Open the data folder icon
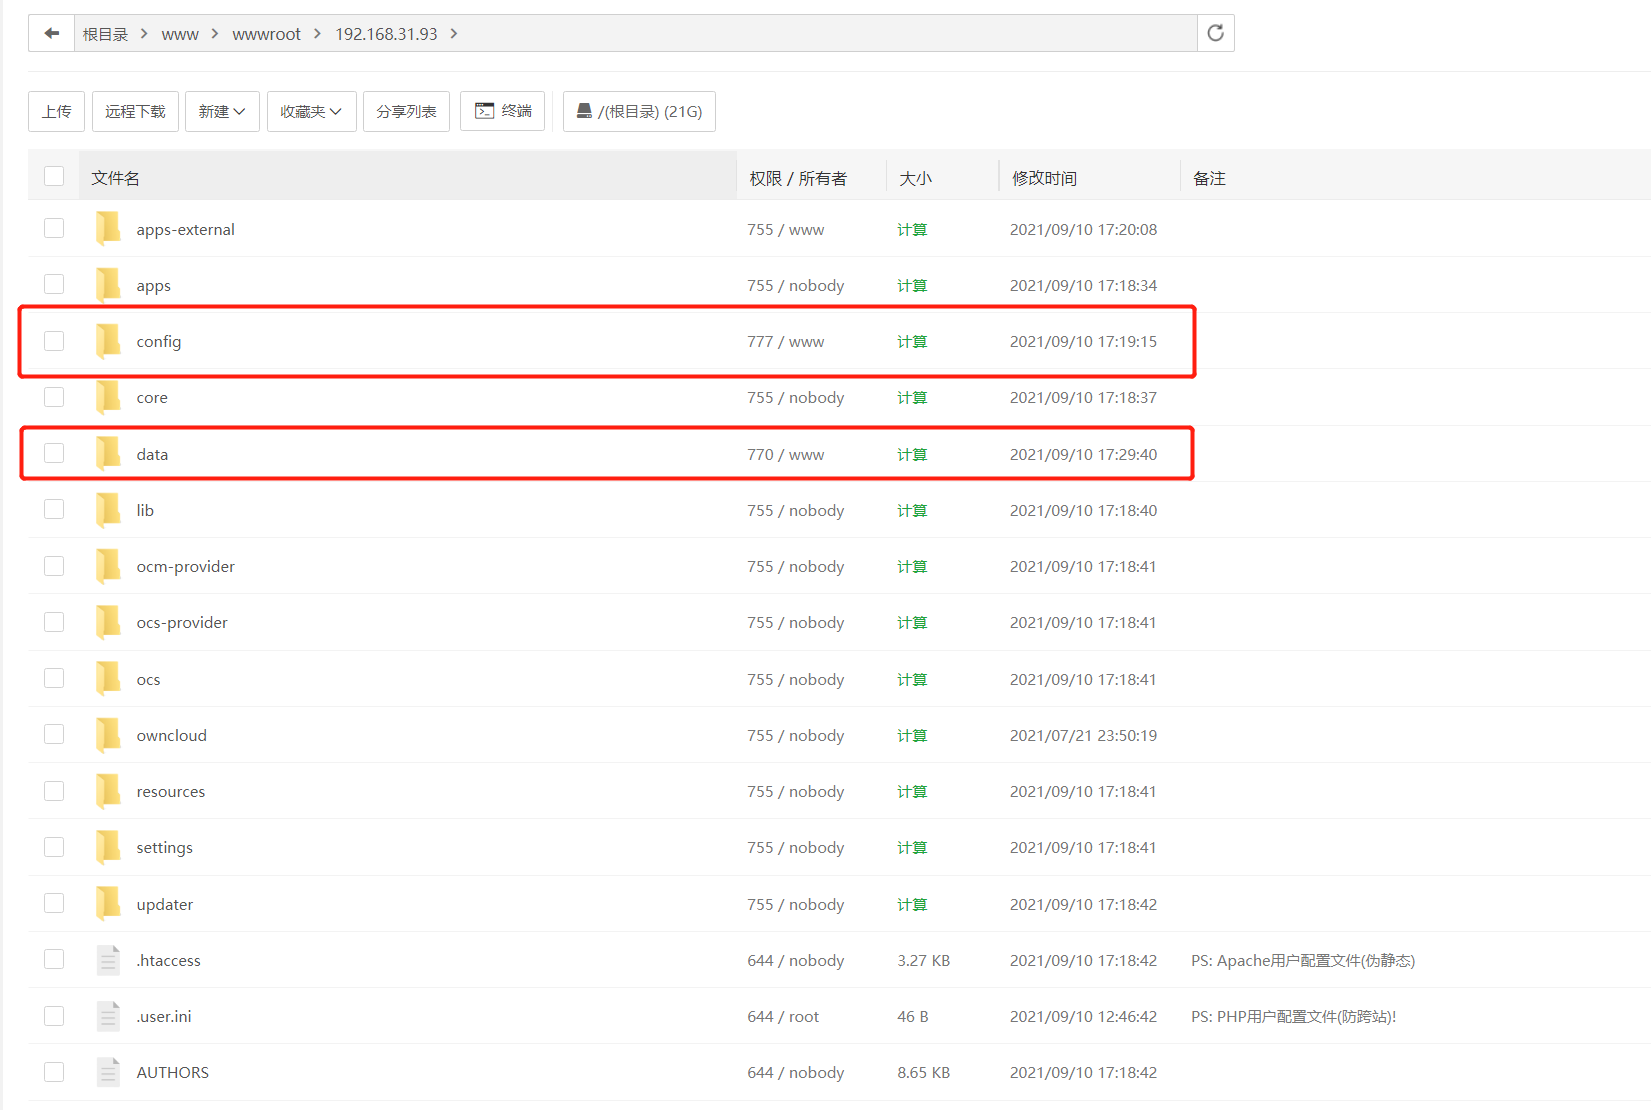 108,454
